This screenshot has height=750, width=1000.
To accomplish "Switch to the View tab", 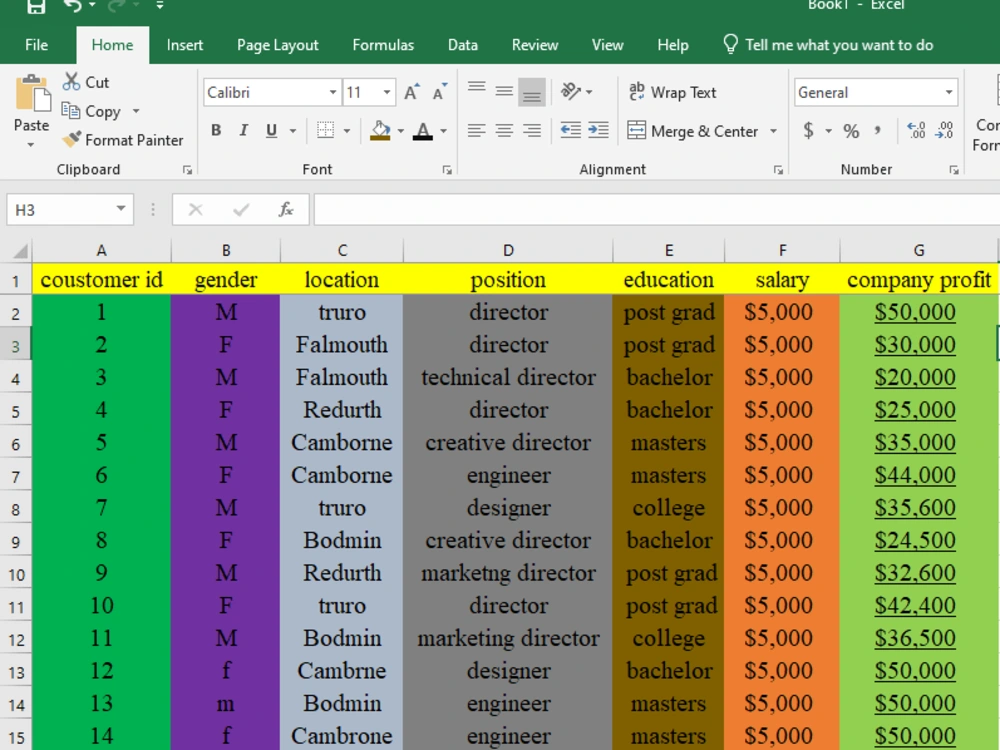I will coord(607,45).
